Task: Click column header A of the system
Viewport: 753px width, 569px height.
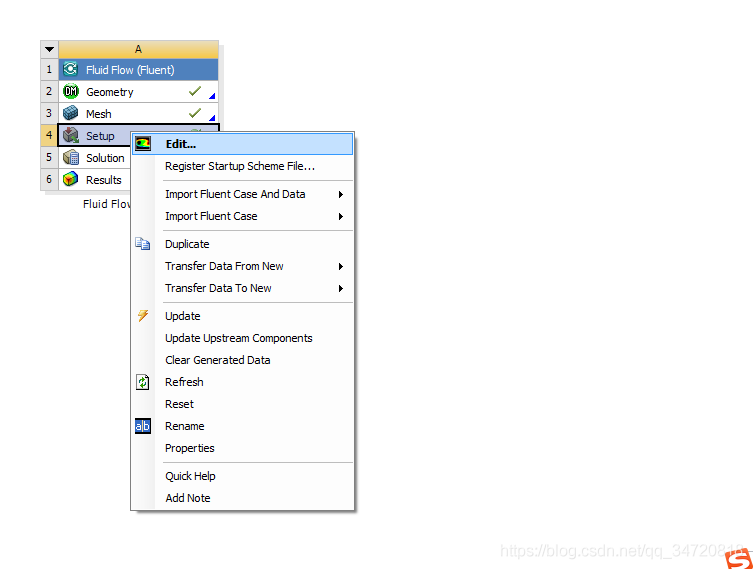Action: (138, 49)
